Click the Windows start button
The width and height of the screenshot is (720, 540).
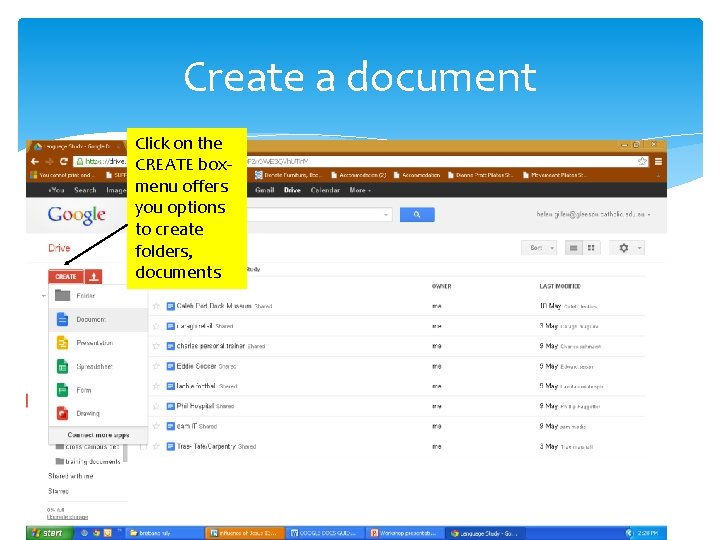[x=50, y=533]
